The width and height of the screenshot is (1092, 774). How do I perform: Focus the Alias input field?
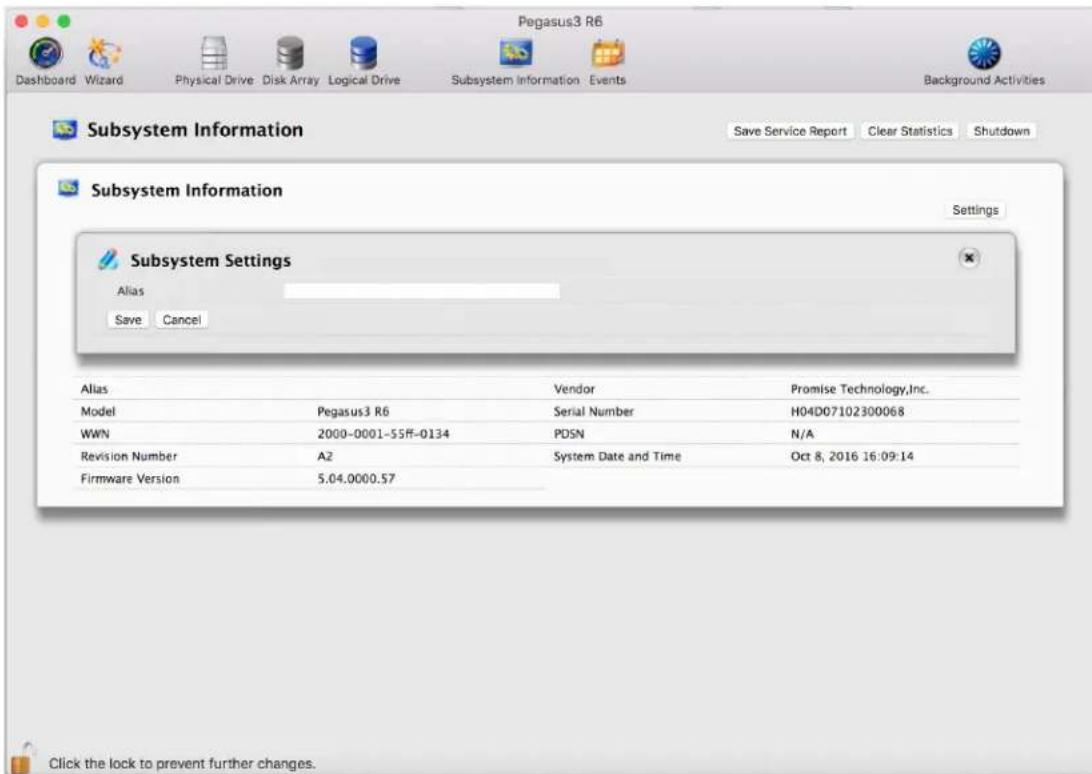point(421,291)
